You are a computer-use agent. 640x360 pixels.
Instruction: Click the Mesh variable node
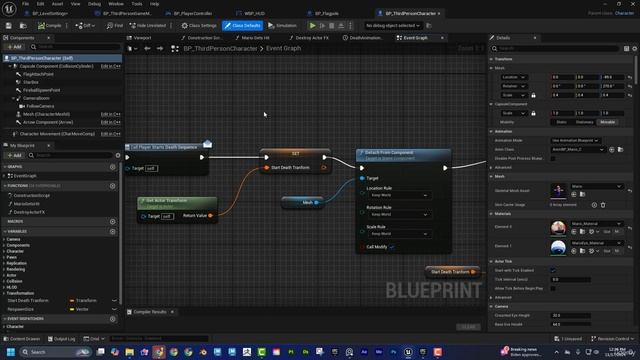[302, 202]
